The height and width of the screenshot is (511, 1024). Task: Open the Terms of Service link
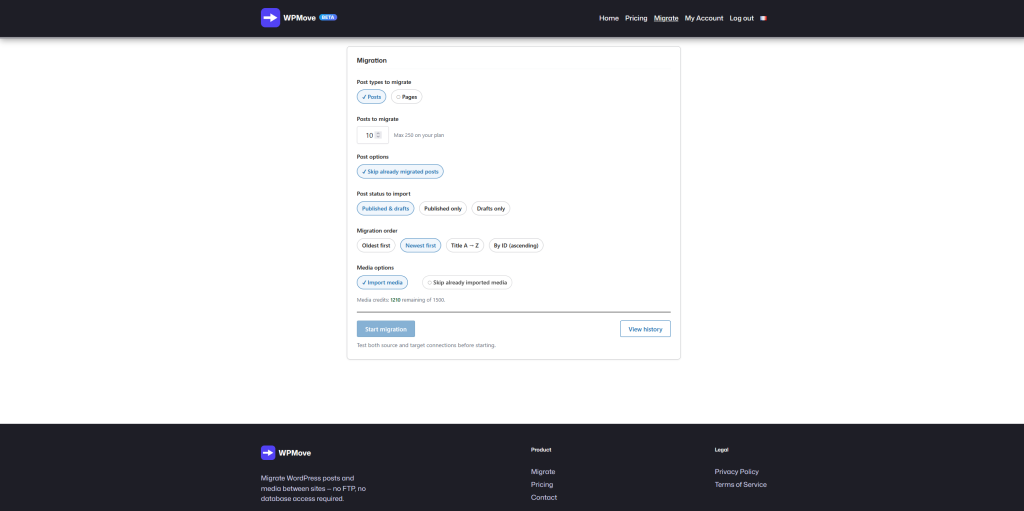741,485
